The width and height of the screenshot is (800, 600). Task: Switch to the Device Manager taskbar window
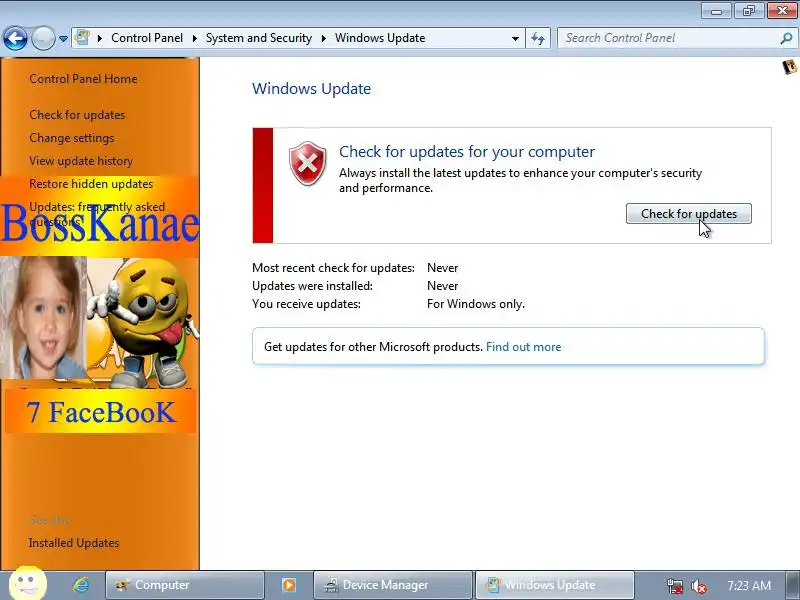tap(392, 585)
